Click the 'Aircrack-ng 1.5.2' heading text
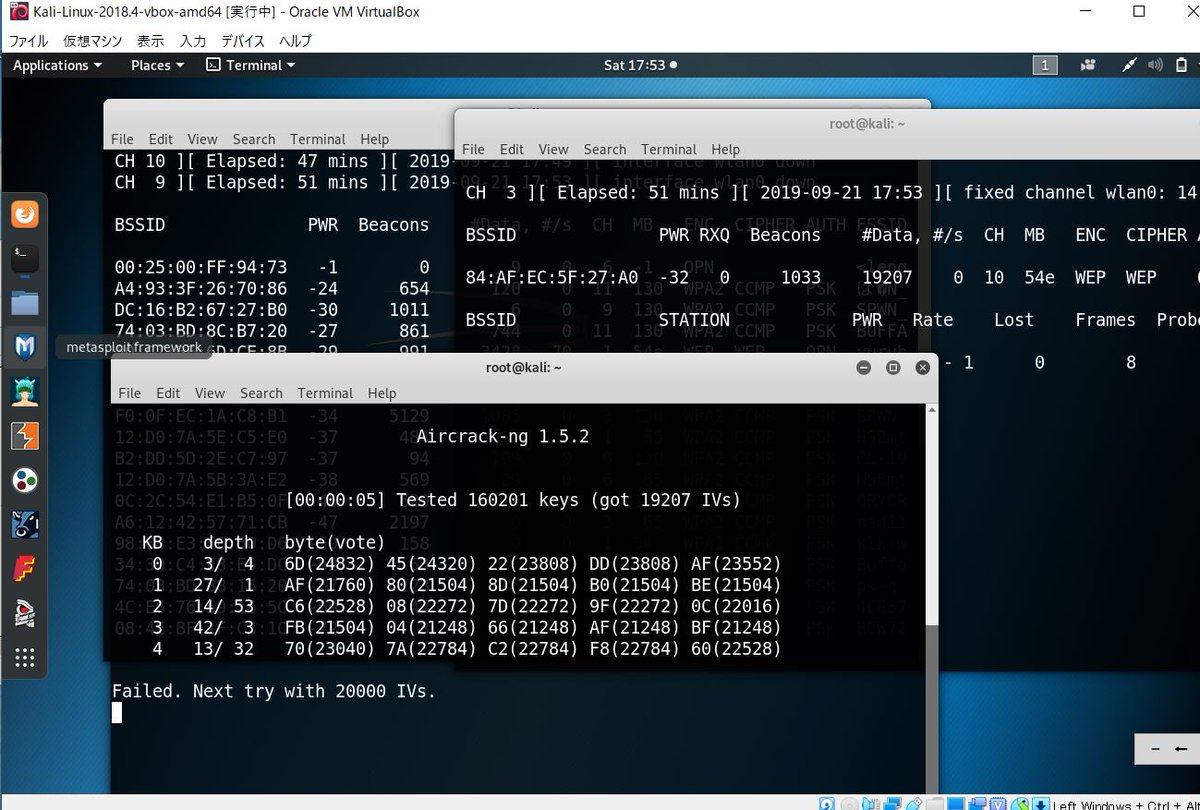 pyautogui.click(x=503, y=436)
